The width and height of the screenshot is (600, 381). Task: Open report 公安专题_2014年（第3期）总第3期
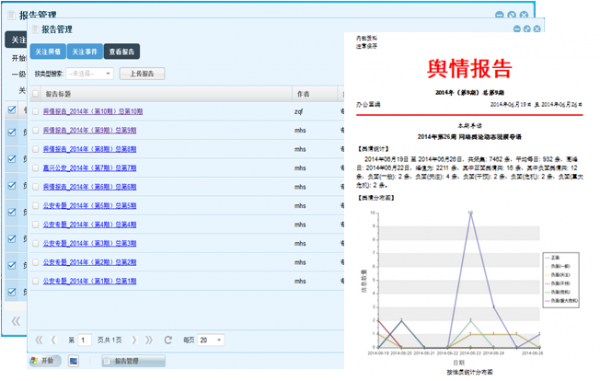[x=90, y=243]
